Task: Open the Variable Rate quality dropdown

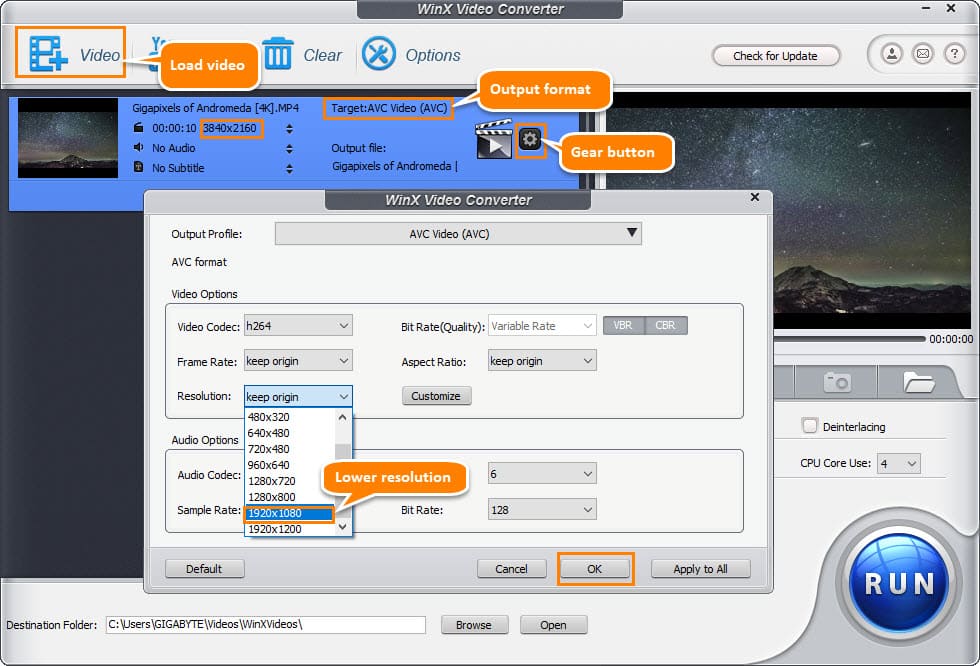Action: click(542, 326)
